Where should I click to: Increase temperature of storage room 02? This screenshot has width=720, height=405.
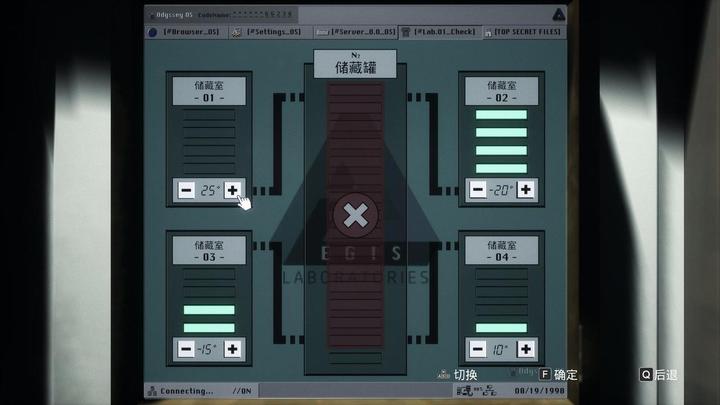click(525, 189)
